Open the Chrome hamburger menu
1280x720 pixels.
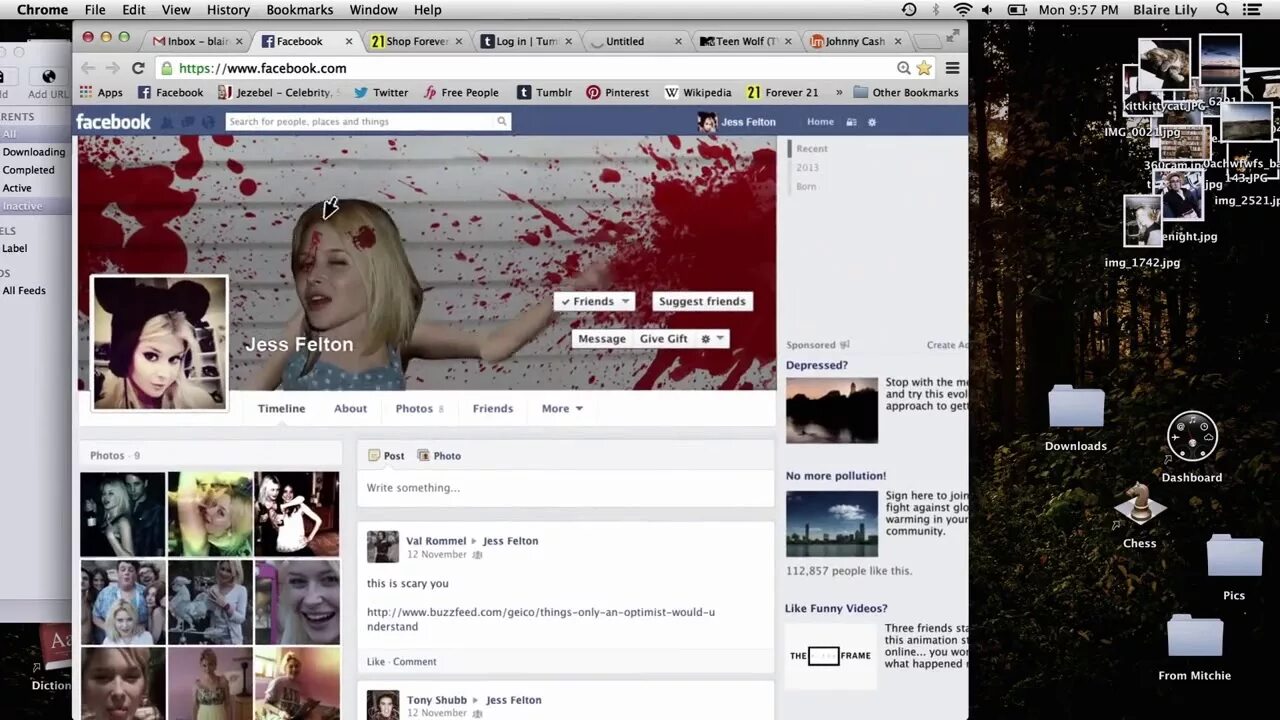[x=952, y=68]
